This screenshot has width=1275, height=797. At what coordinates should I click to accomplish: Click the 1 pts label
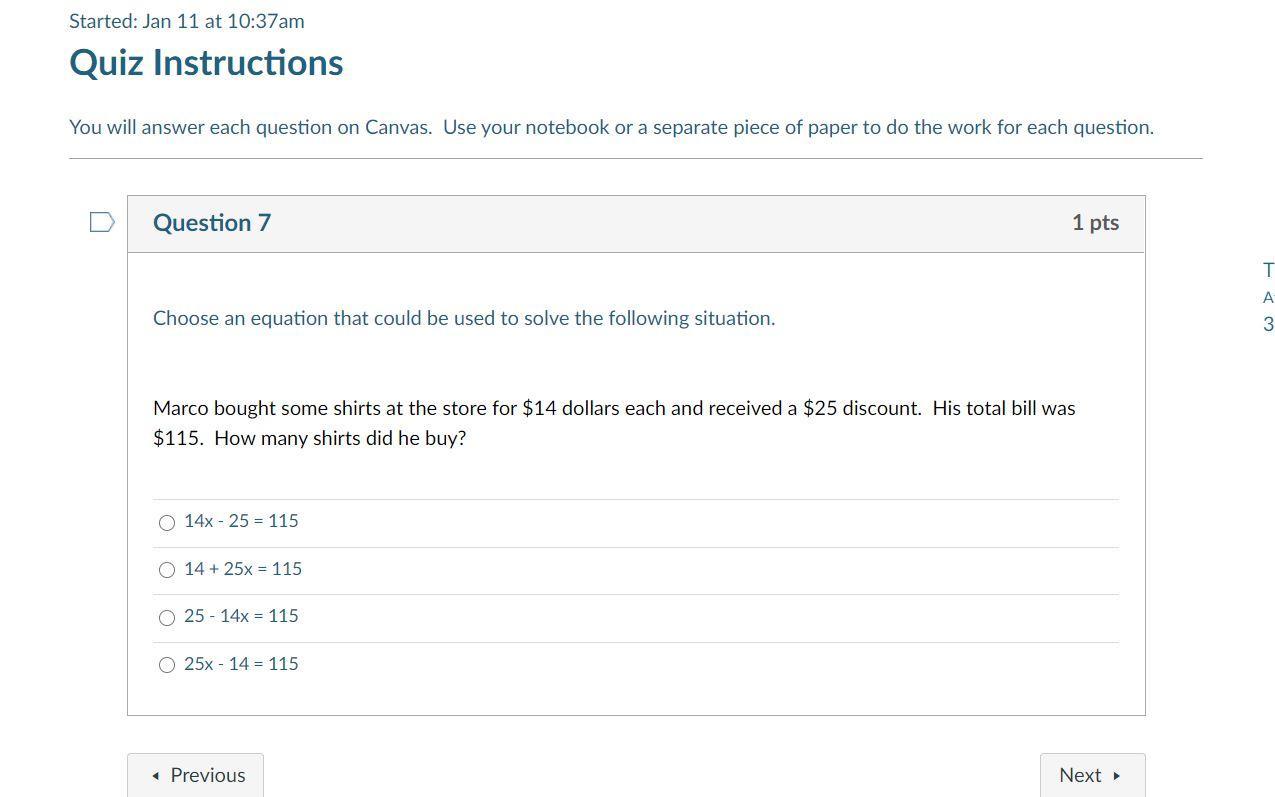click(1095, 223)
